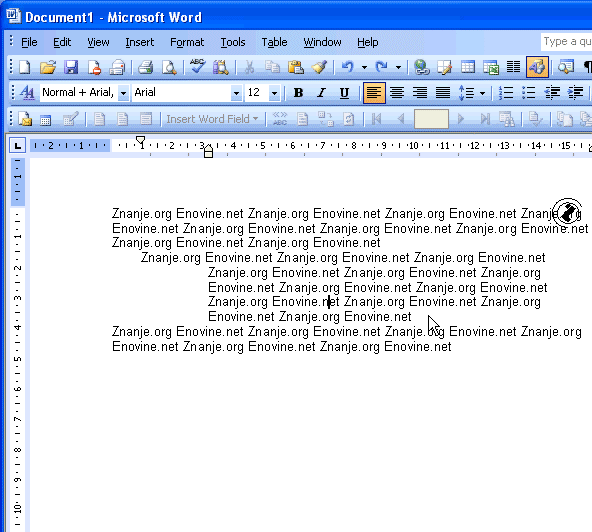Click the Open Data Source icon
The image size is (592, 532).
[x=45, y=119]
